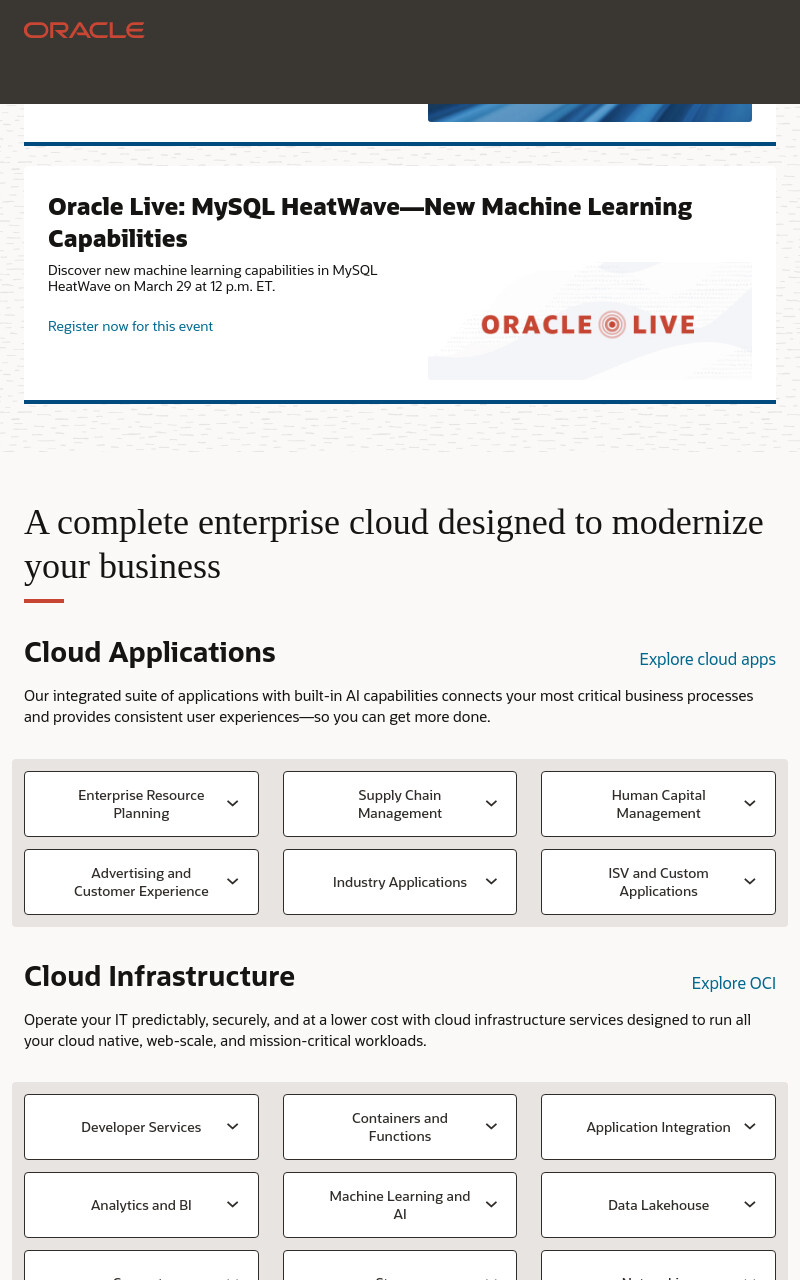This screenshot has height=1280, width=800.
Task: Follow the Explore OCI link
Action: coord(733,983)
